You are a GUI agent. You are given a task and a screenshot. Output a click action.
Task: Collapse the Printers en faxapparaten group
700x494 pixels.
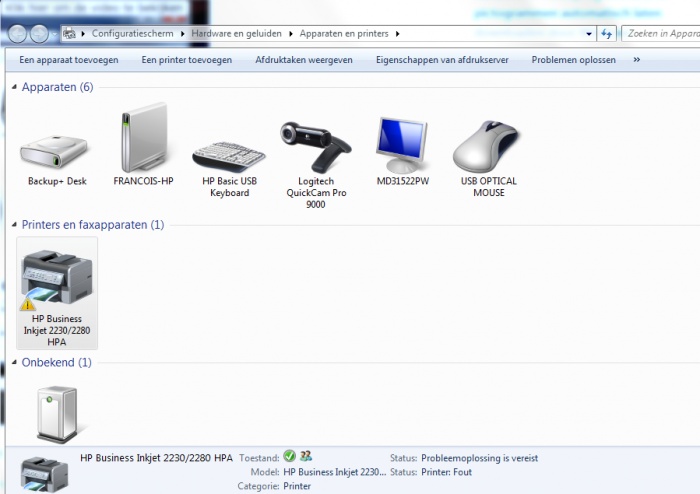14,224
